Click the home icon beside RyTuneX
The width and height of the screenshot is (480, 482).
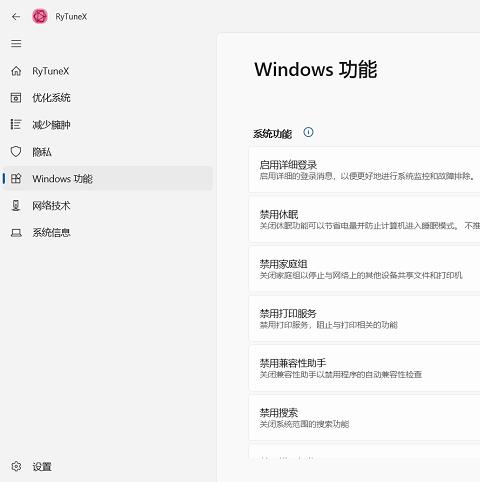point(16,71)
